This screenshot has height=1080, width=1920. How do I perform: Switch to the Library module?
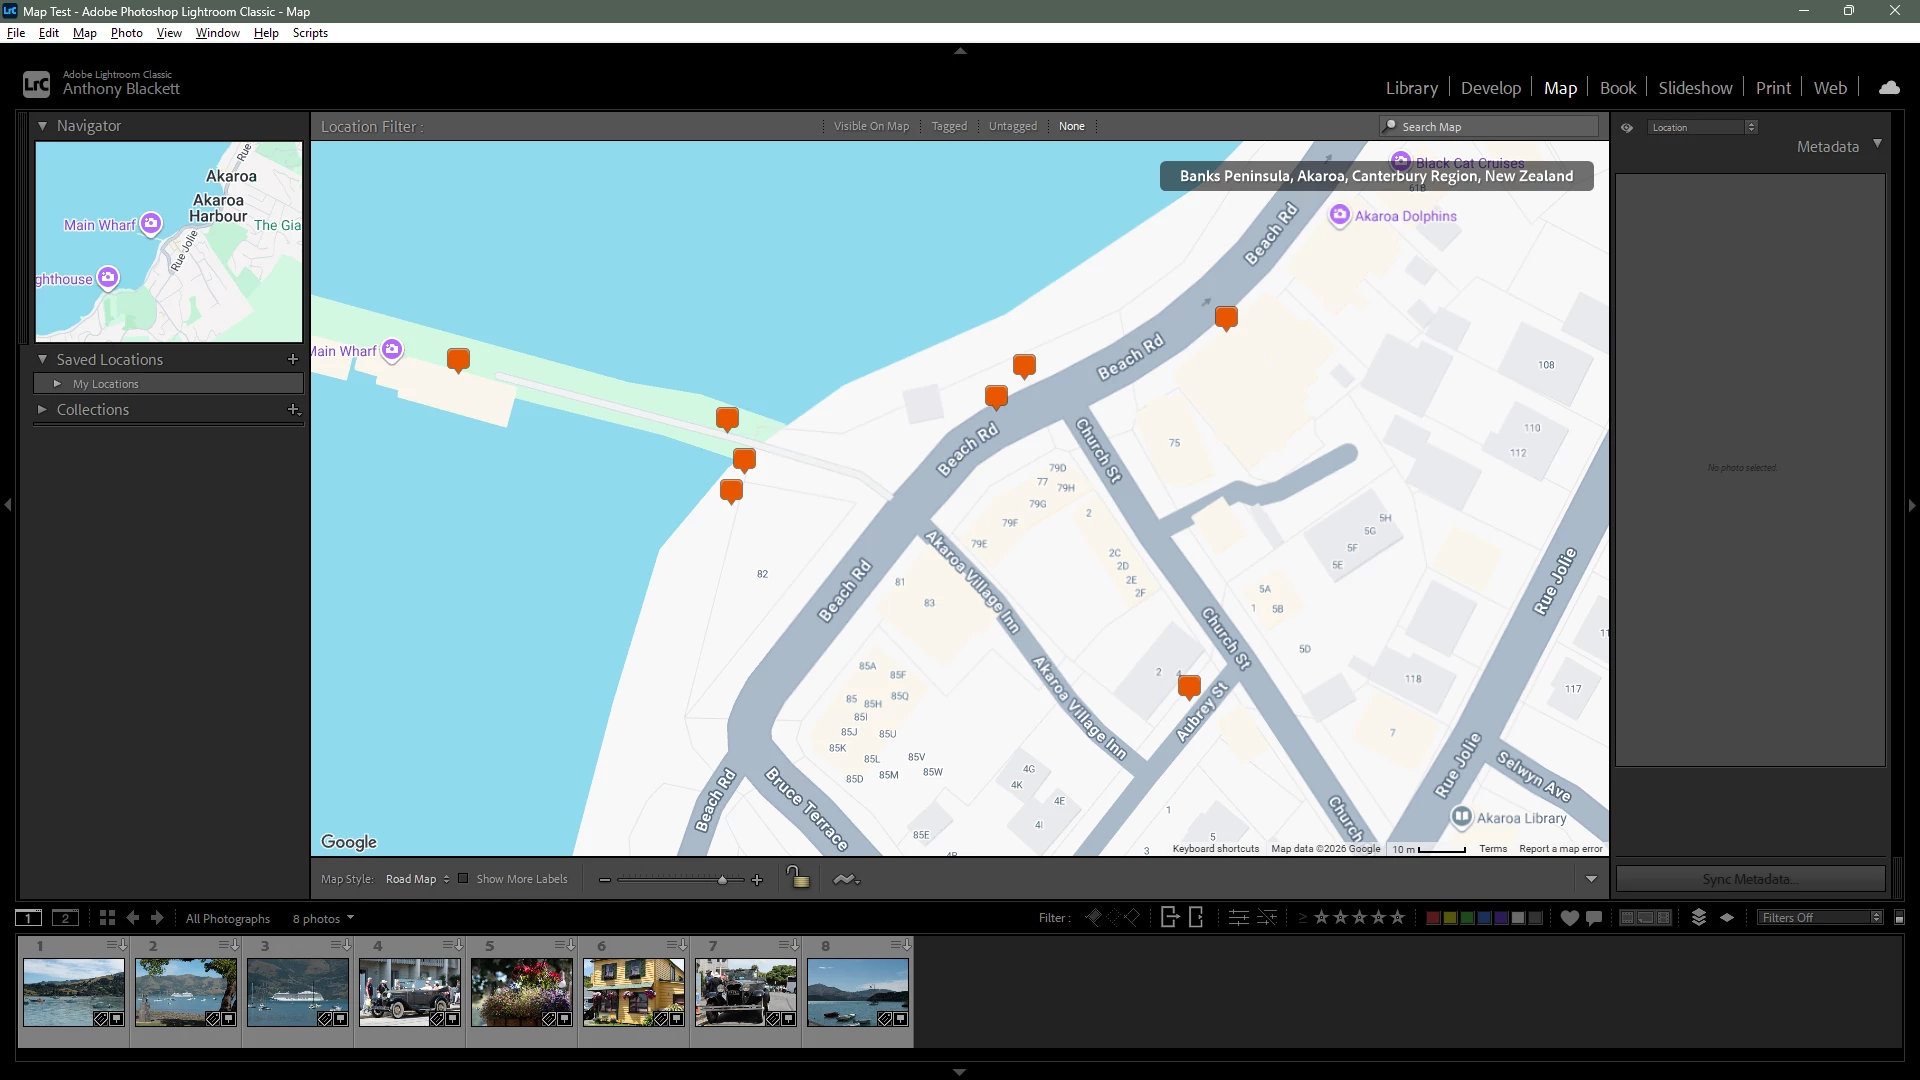coord(1411,88)
